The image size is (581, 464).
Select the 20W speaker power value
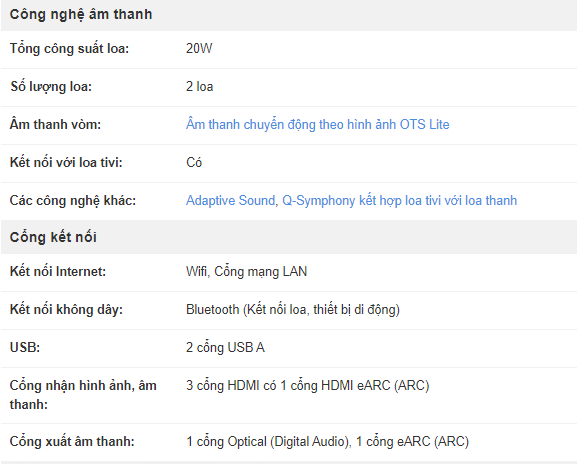tap(199, 49)
